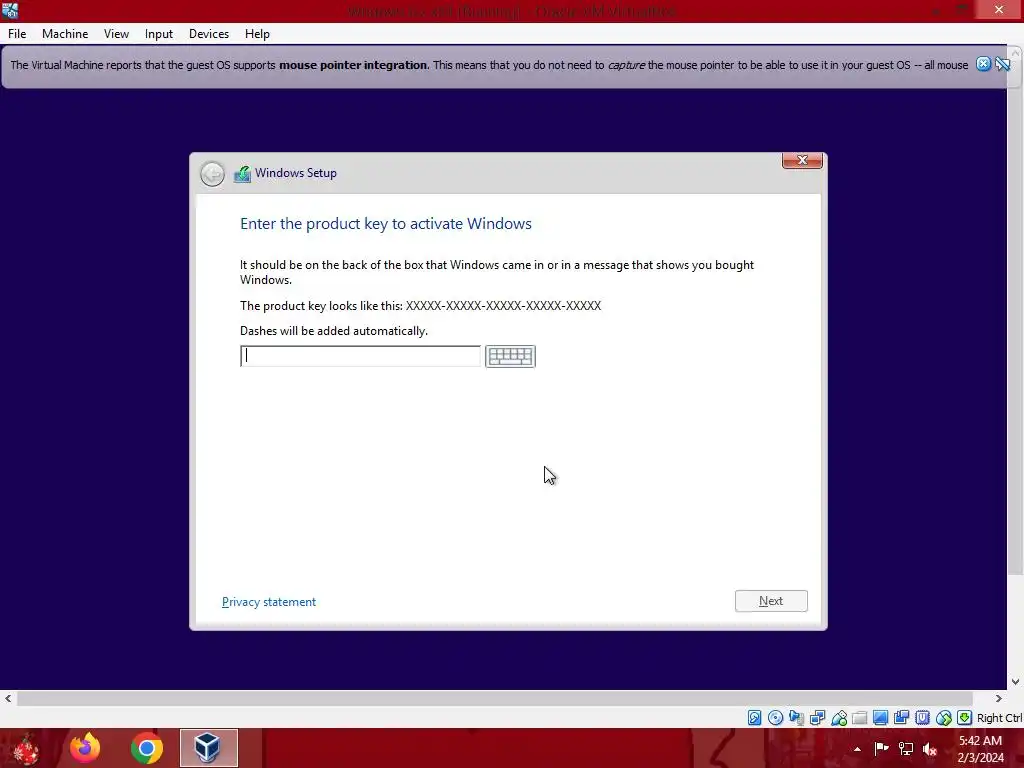
Task: Open the on-screen keyboard in Windows Setup
Action: pyautogui.click(x=510, y=356)
